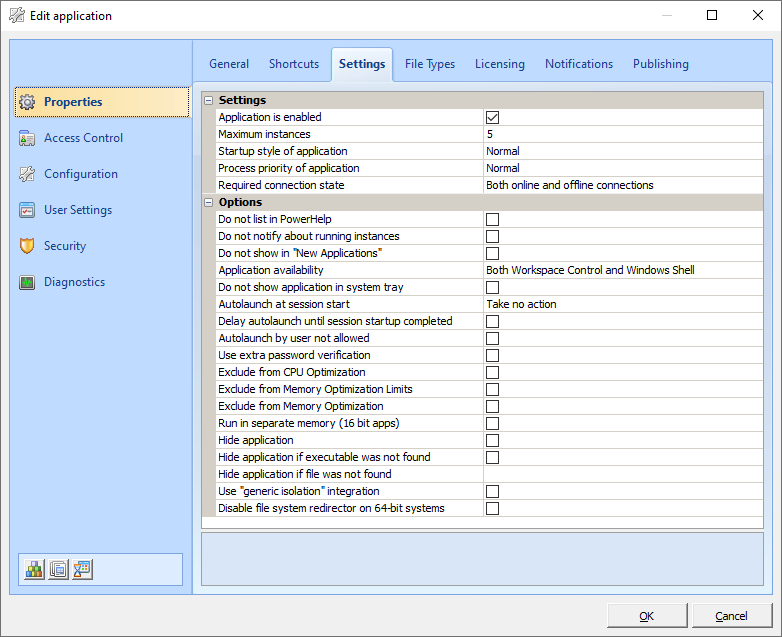Image resolution: width=782 pixels, height=637 pixels.
Task: Click the OK button
Action: pos(646,616)
